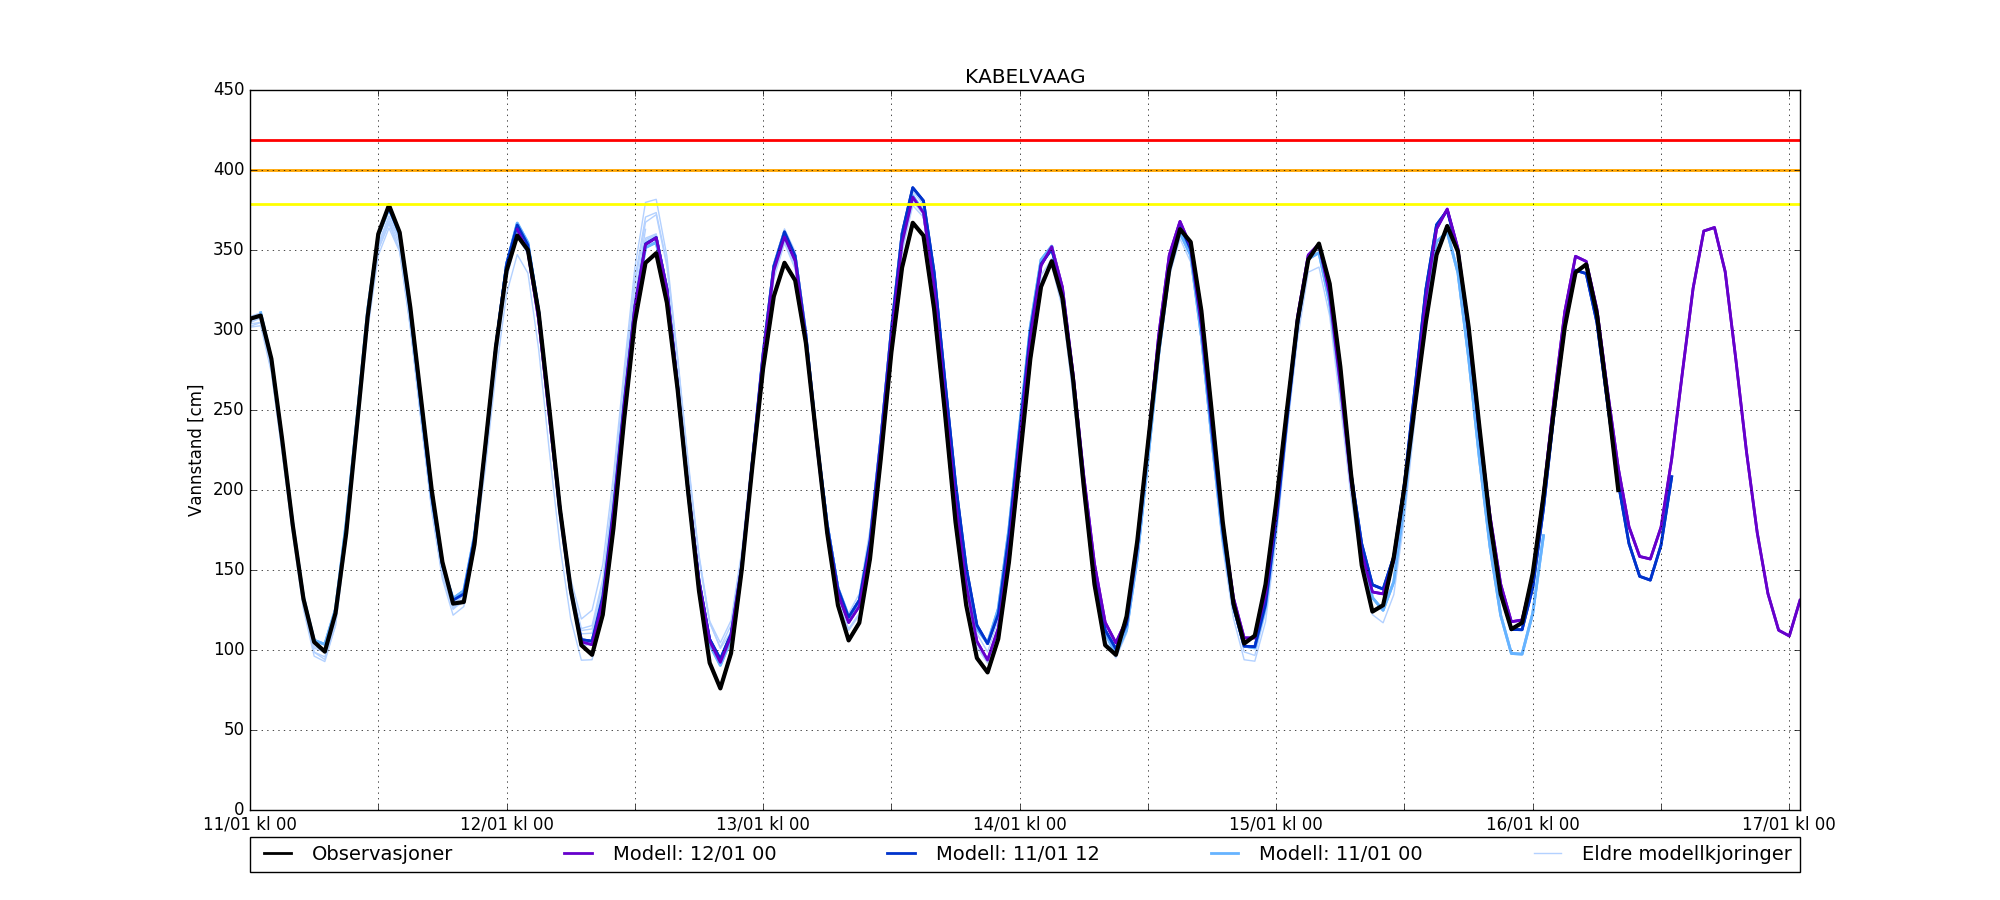Click the Modell: 11/01 00 legend label
2000x900 pixels.
tap(1340, 854)
